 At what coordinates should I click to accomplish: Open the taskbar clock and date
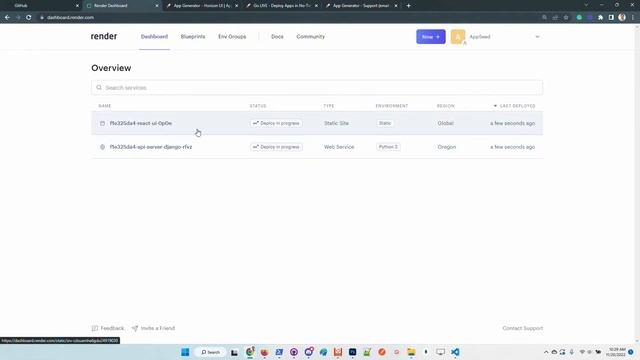[617, 352]
